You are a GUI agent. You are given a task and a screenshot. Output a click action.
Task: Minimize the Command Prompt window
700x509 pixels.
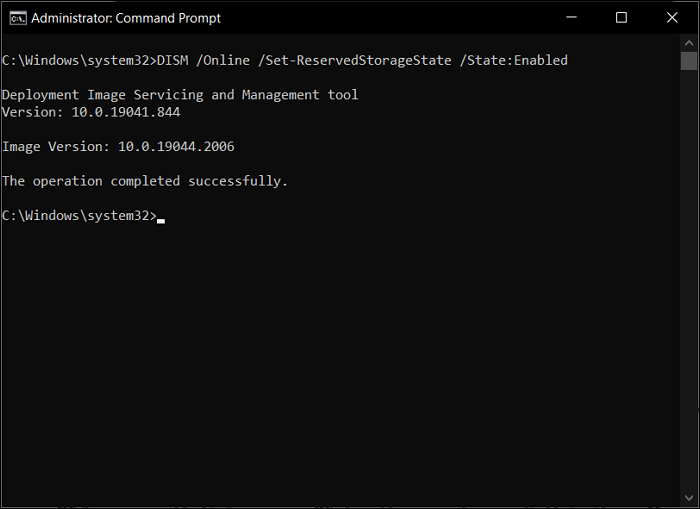(x=572, y=18)
